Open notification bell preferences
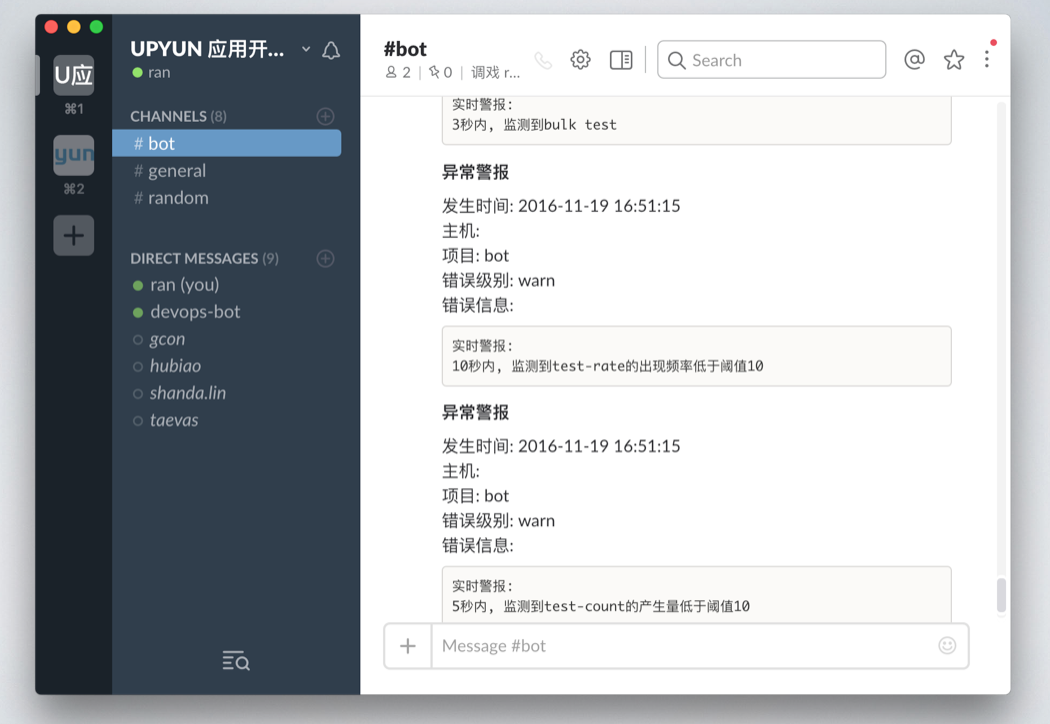 [x=331, y=50]
